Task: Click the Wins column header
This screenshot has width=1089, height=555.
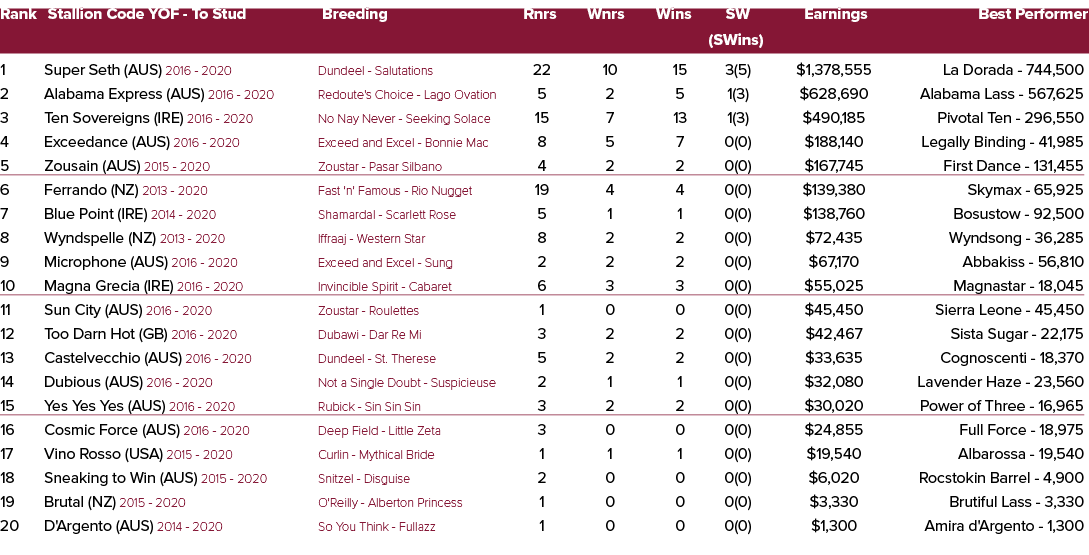Action: click(674, 15)
